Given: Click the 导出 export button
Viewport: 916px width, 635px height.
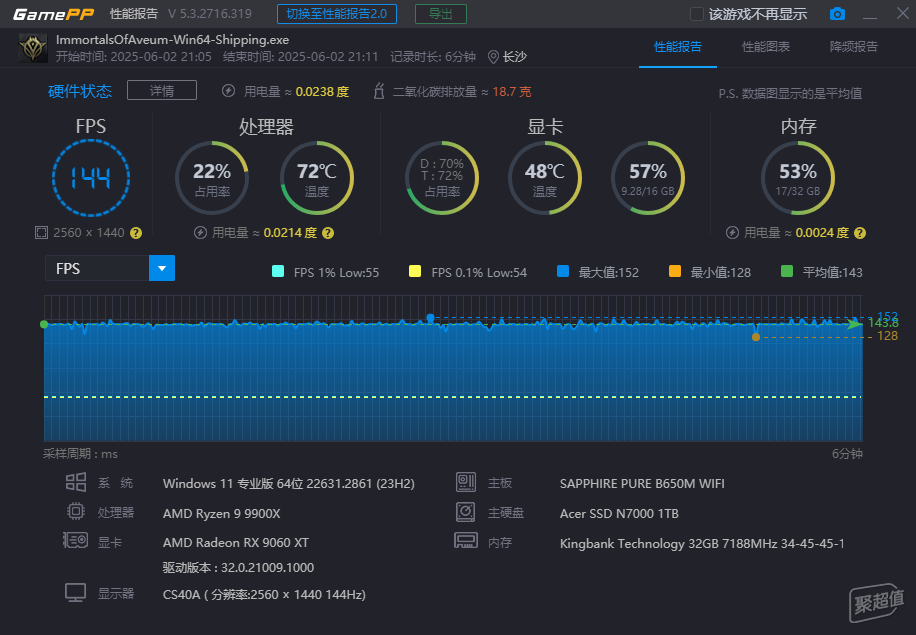Looking at the screenshot, I should point(440,14).
